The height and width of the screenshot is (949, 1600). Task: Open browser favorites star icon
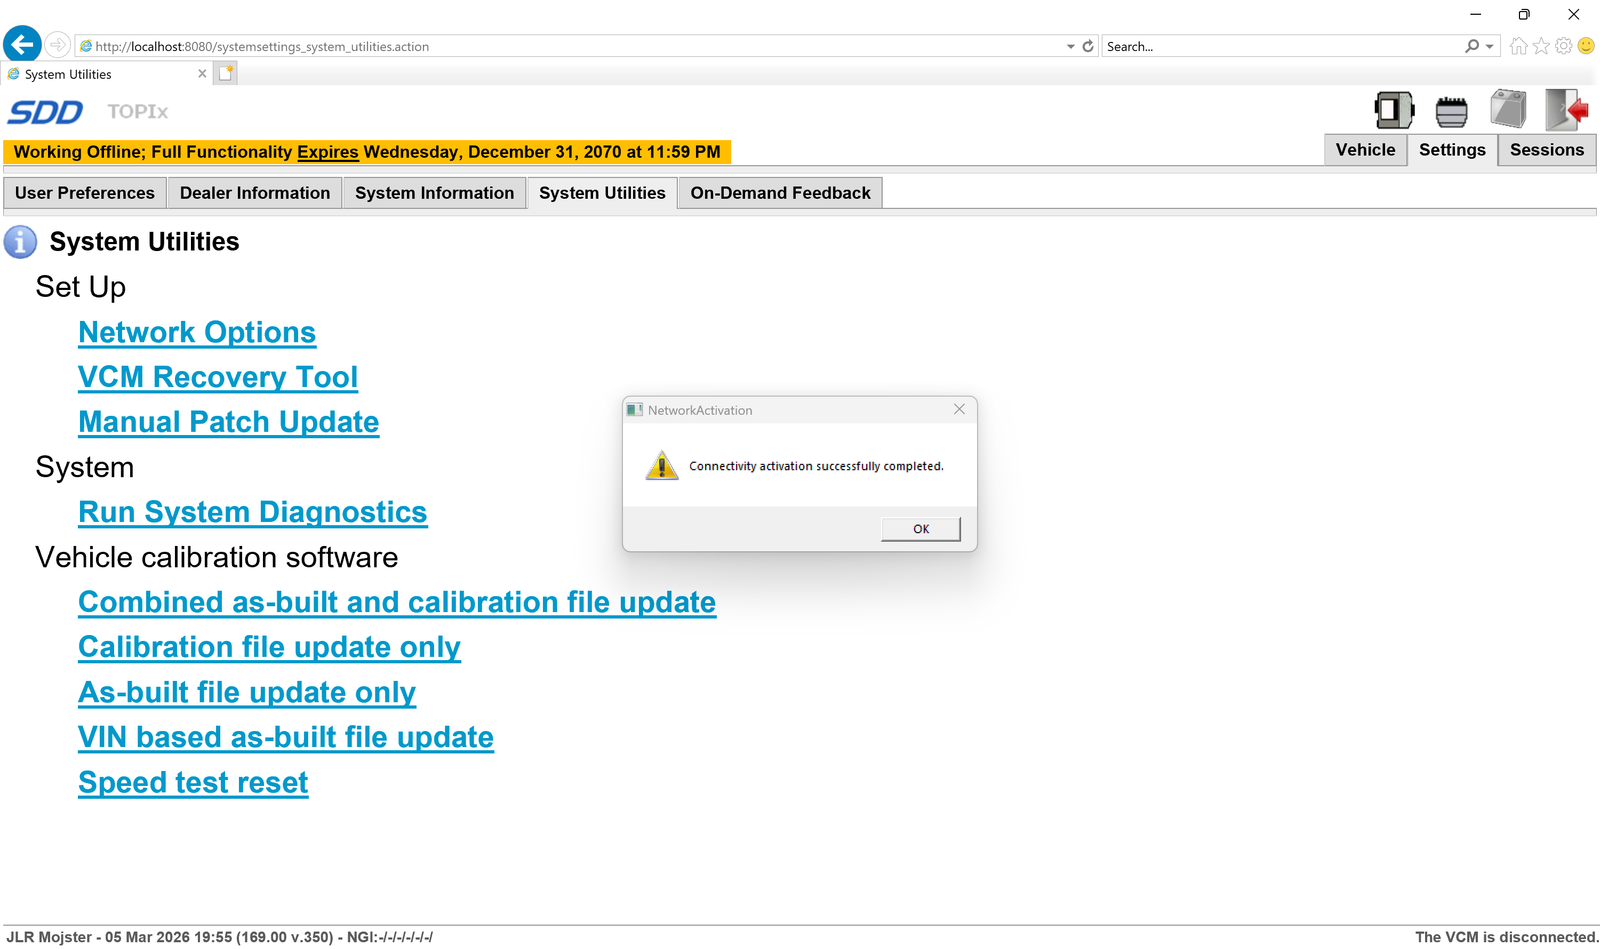(x=1541, y=46)
